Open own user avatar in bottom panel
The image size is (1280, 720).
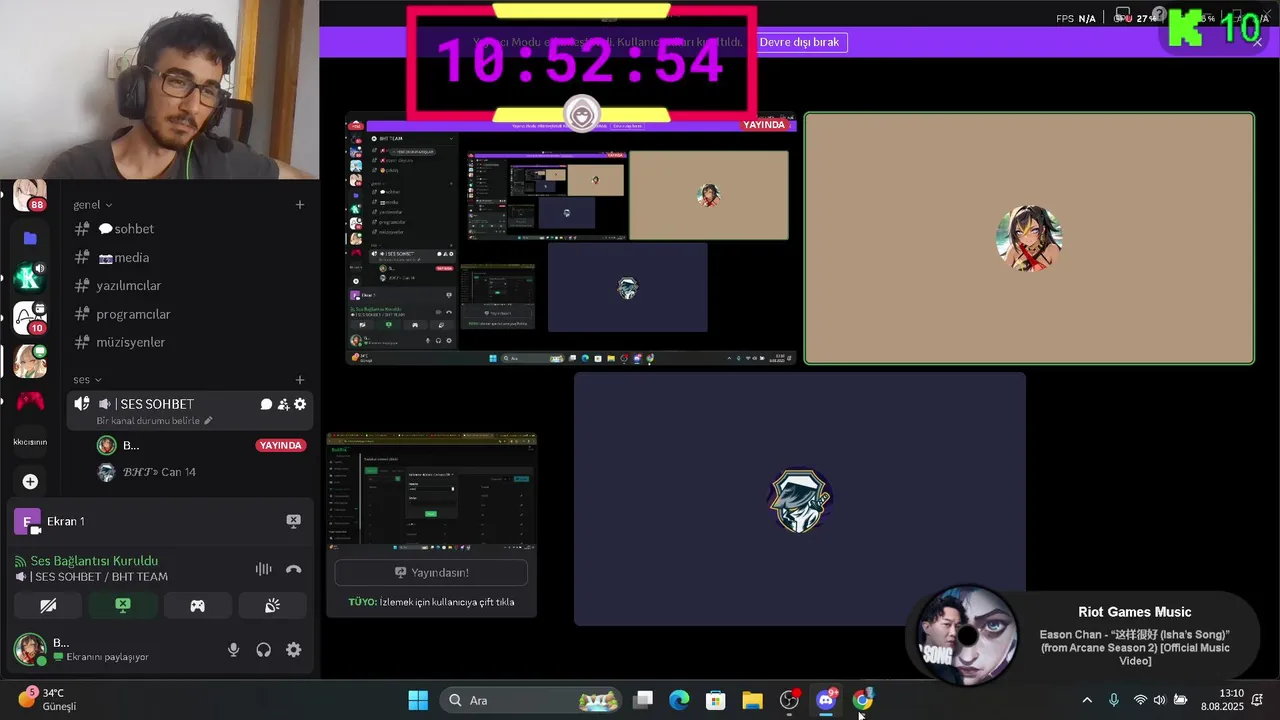[x=29, y=650]
